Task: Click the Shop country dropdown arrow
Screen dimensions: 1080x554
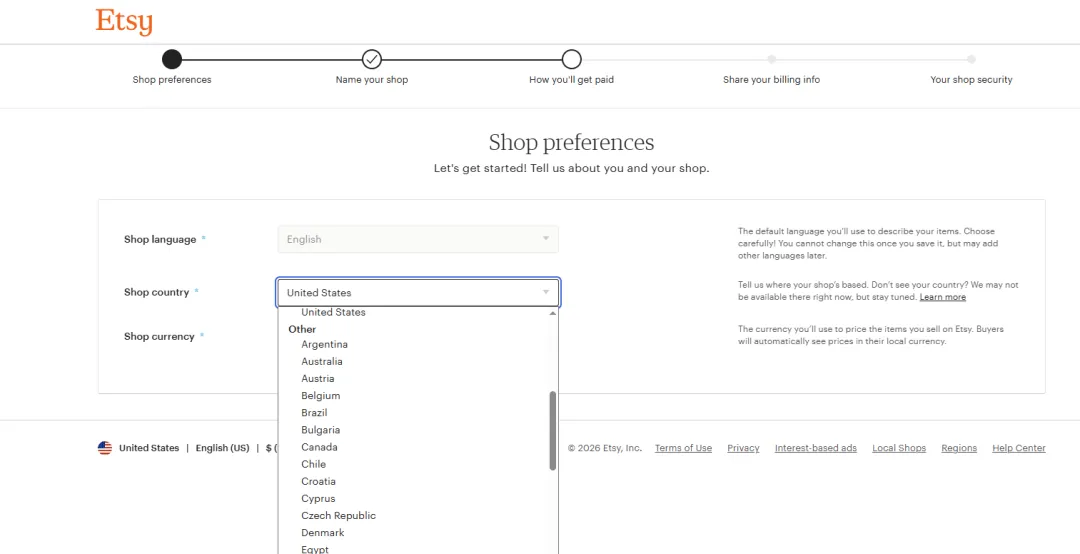Action: point(546,293)
